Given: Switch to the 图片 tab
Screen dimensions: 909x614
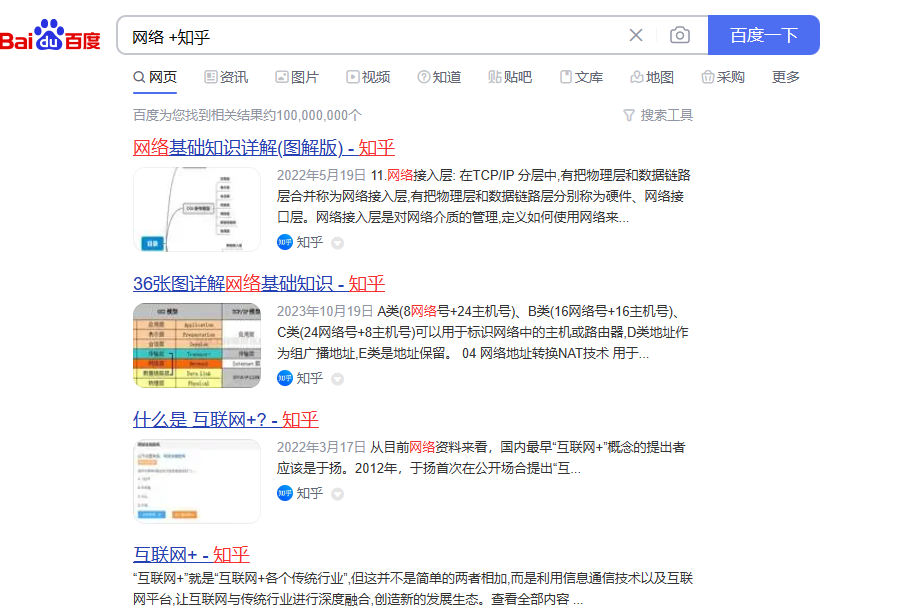Looking at the screenshot, I should coord(297,77).
